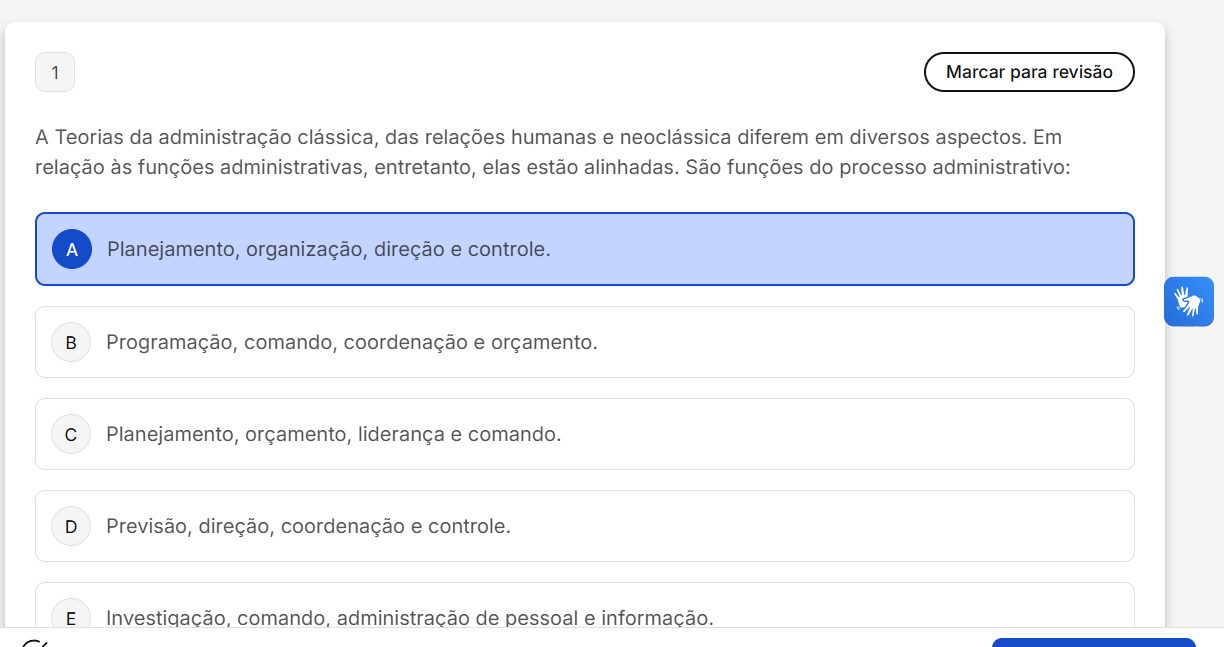Click the question number 1 badge
1224x647 pixels.
point(55,72)
